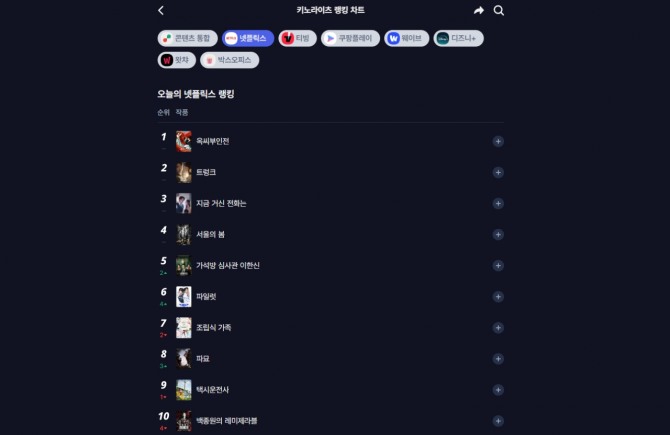Add 서울의 봄 with plus icon
Screen dimensions: 670x435
pyautogui.click(x=498, y=235)
